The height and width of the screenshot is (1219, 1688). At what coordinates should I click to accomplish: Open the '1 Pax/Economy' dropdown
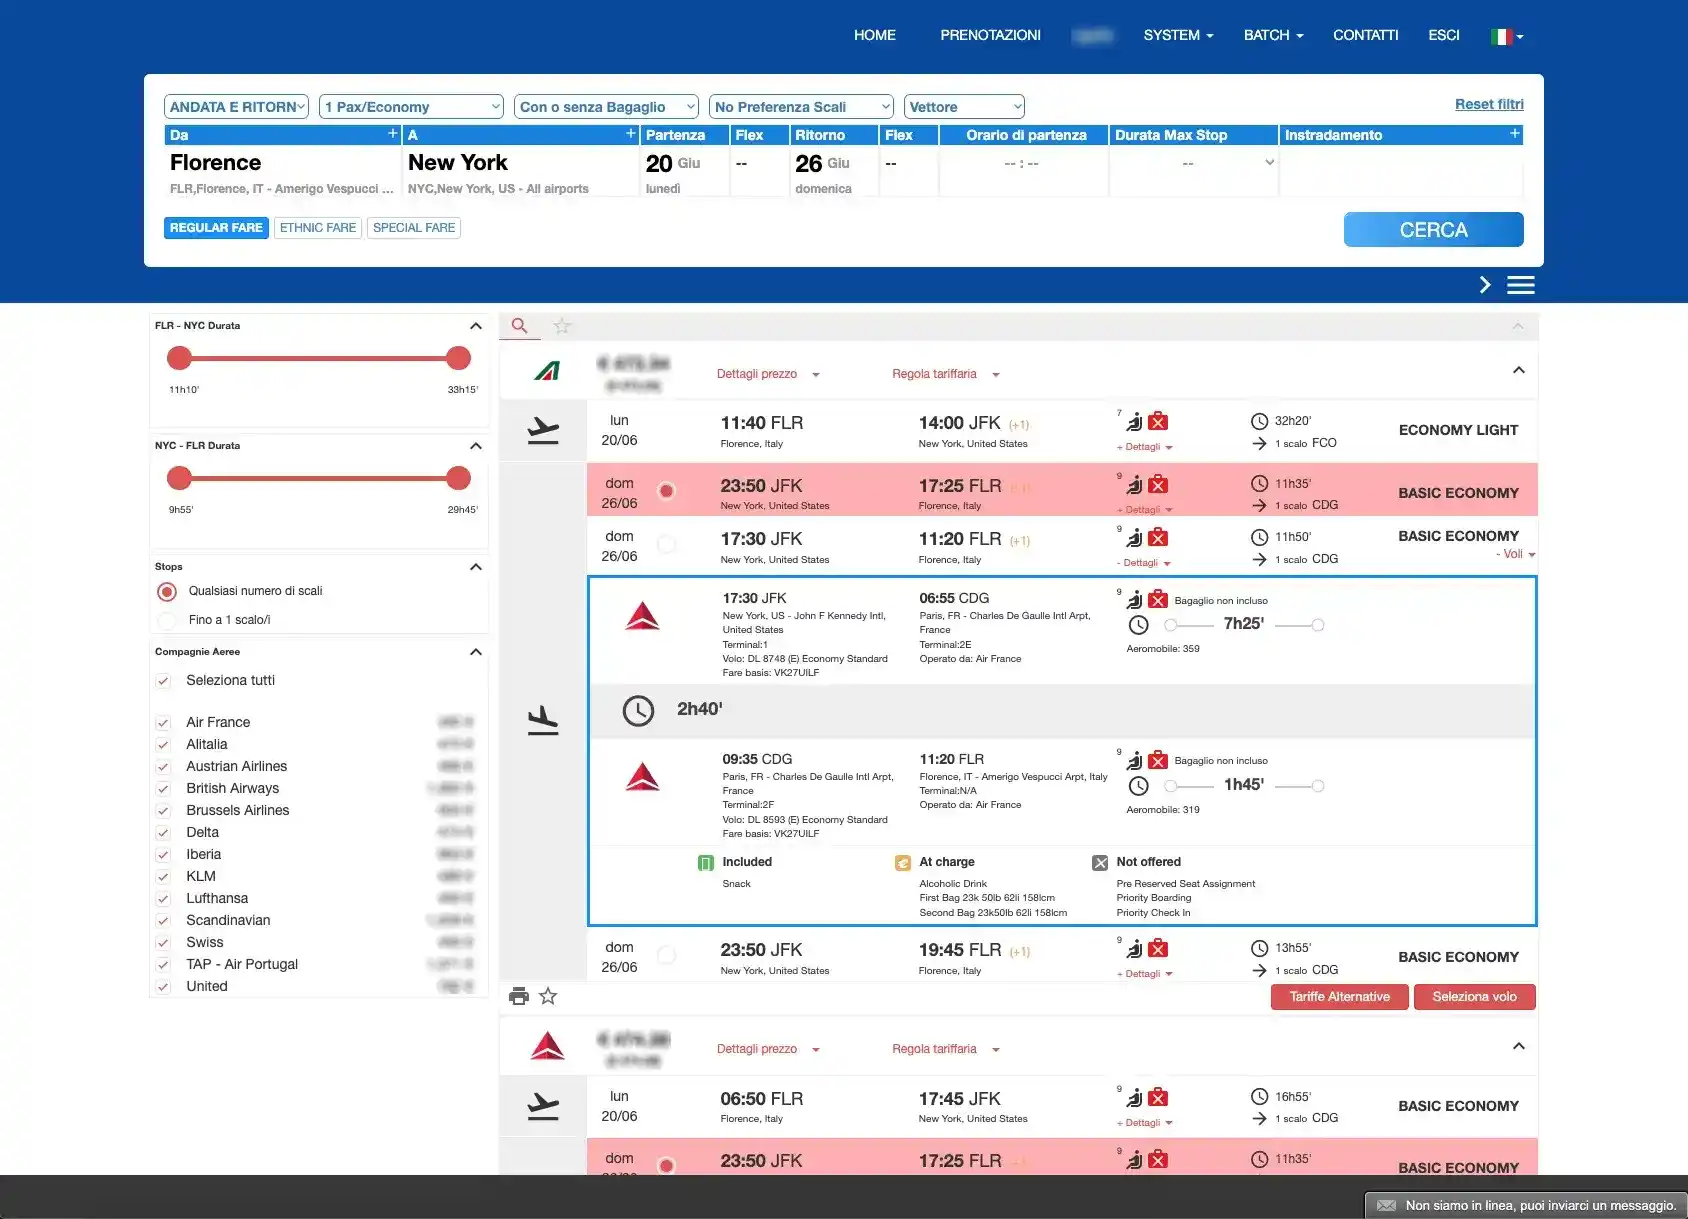411,107
